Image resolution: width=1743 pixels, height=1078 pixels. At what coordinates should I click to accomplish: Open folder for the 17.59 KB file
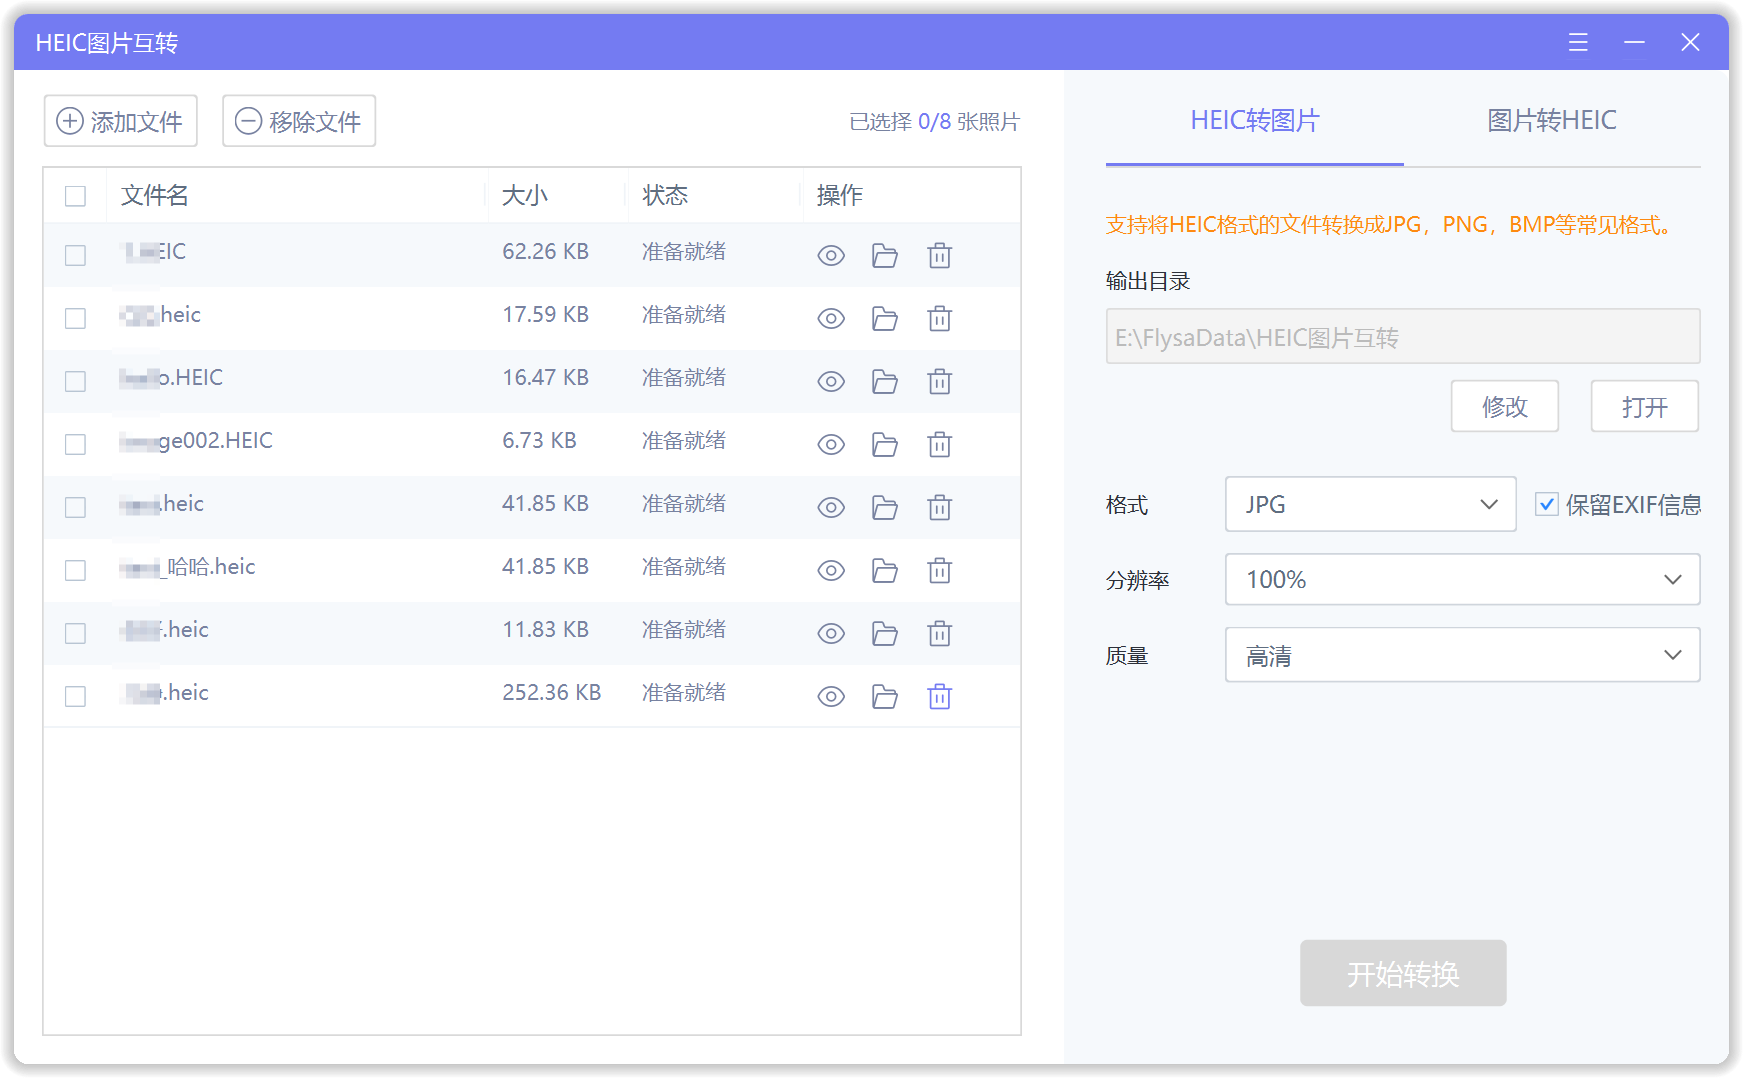pos(884,319)
